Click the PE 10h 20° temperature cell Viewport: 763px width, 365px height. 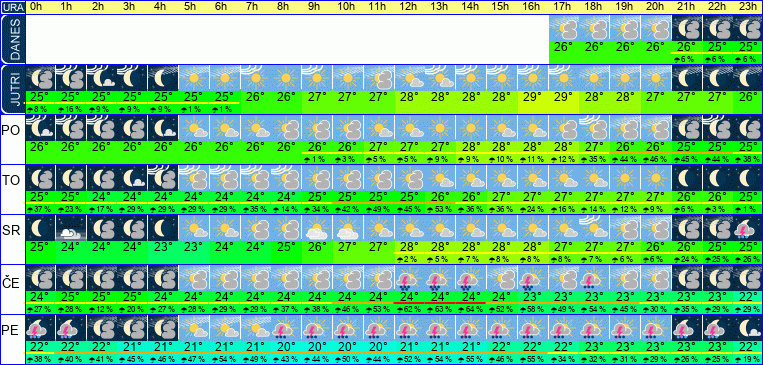click(347, 346)
